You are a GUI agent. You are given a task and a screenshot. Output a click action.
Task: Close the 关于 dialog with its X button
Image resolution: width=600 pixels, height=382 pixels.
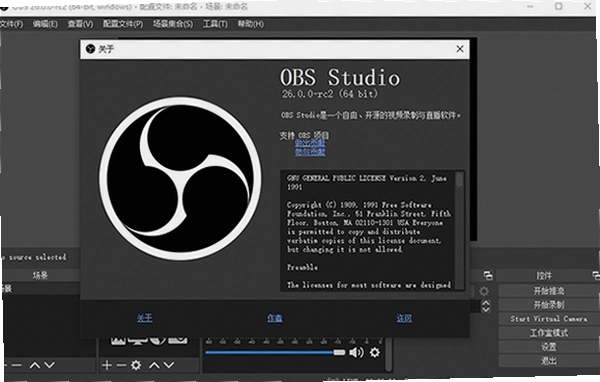click(x=460, y=49)
